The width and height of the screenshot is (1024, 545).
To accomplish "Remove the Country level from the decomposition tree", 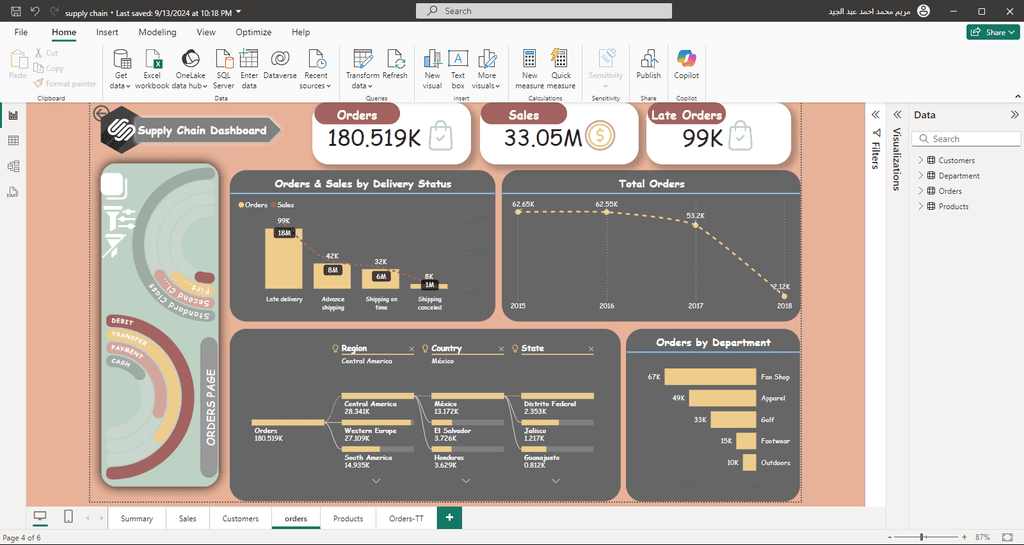I will (x=501, y=349).
